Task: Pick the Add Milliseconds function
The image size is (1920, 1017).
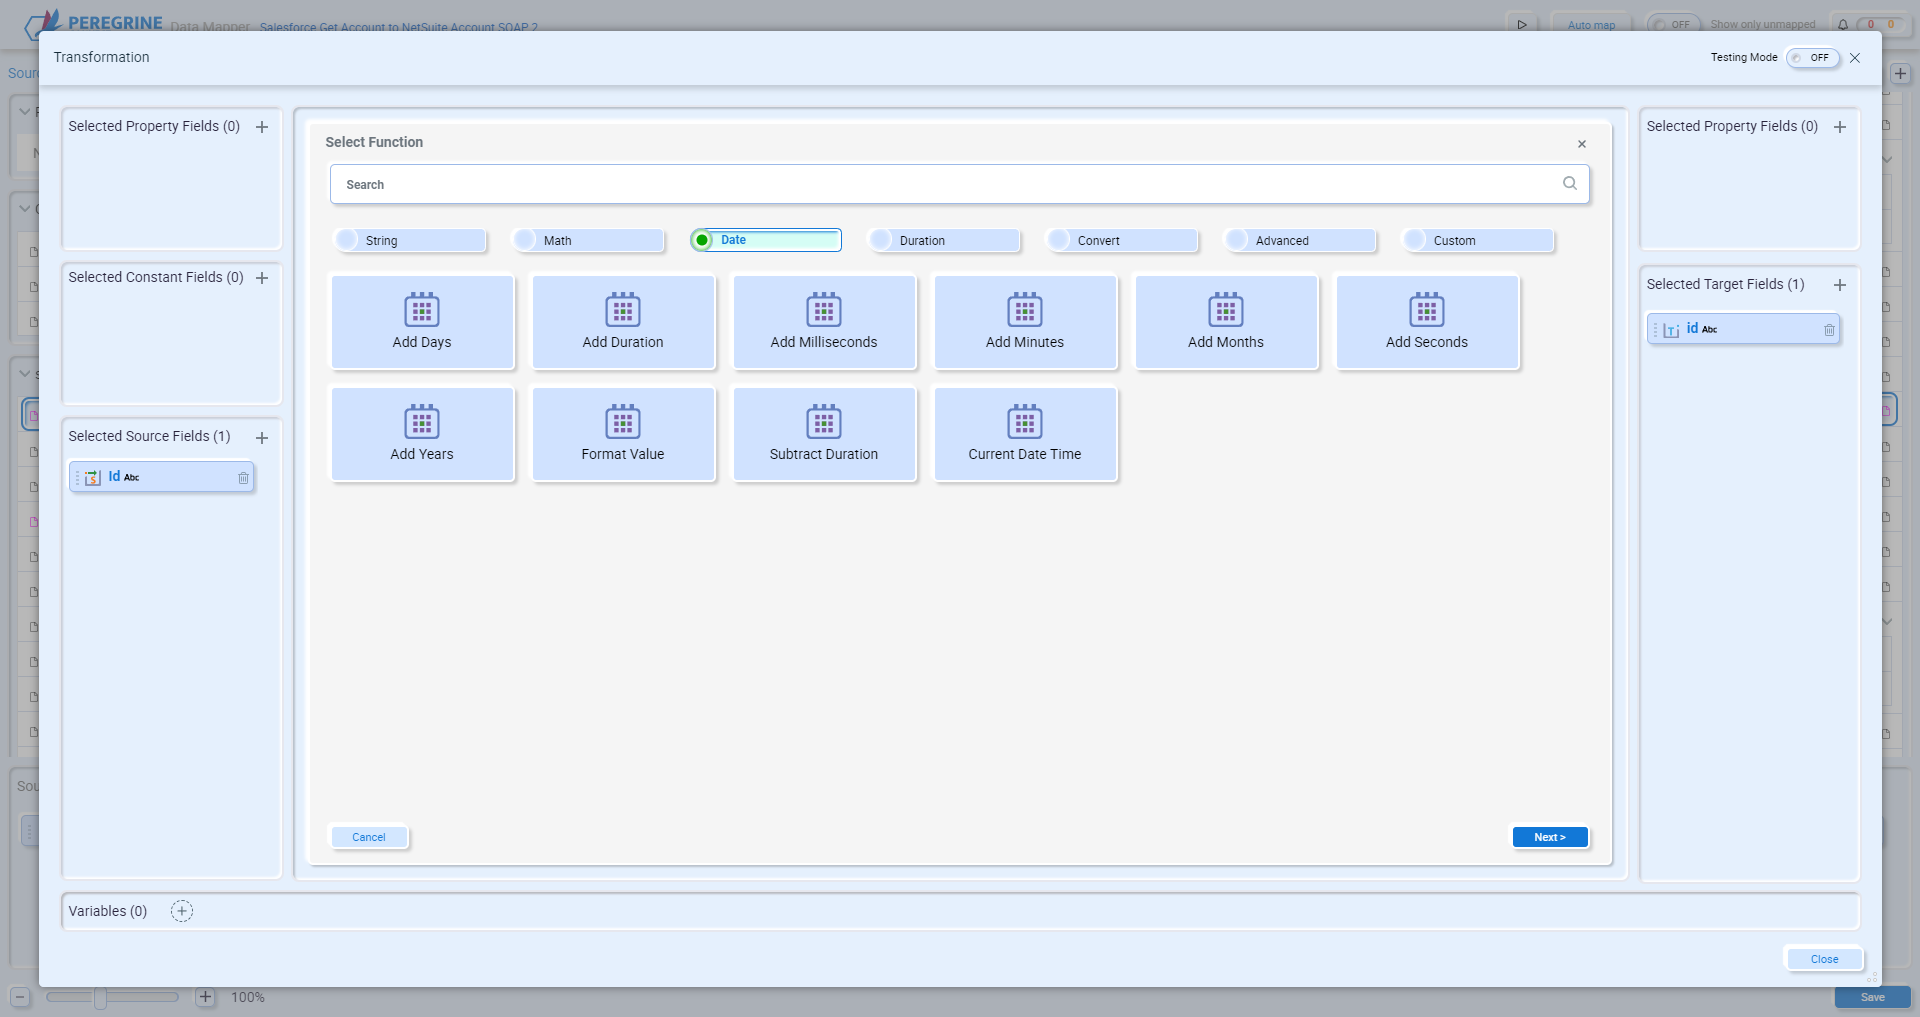Action: 824,322
